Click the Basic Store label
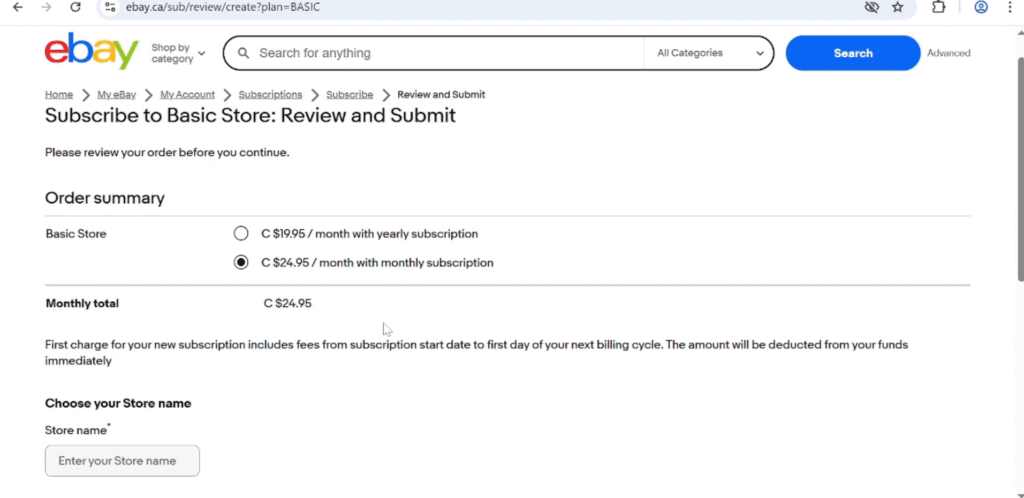The image size is (1024, 498). tap(76, 234)
